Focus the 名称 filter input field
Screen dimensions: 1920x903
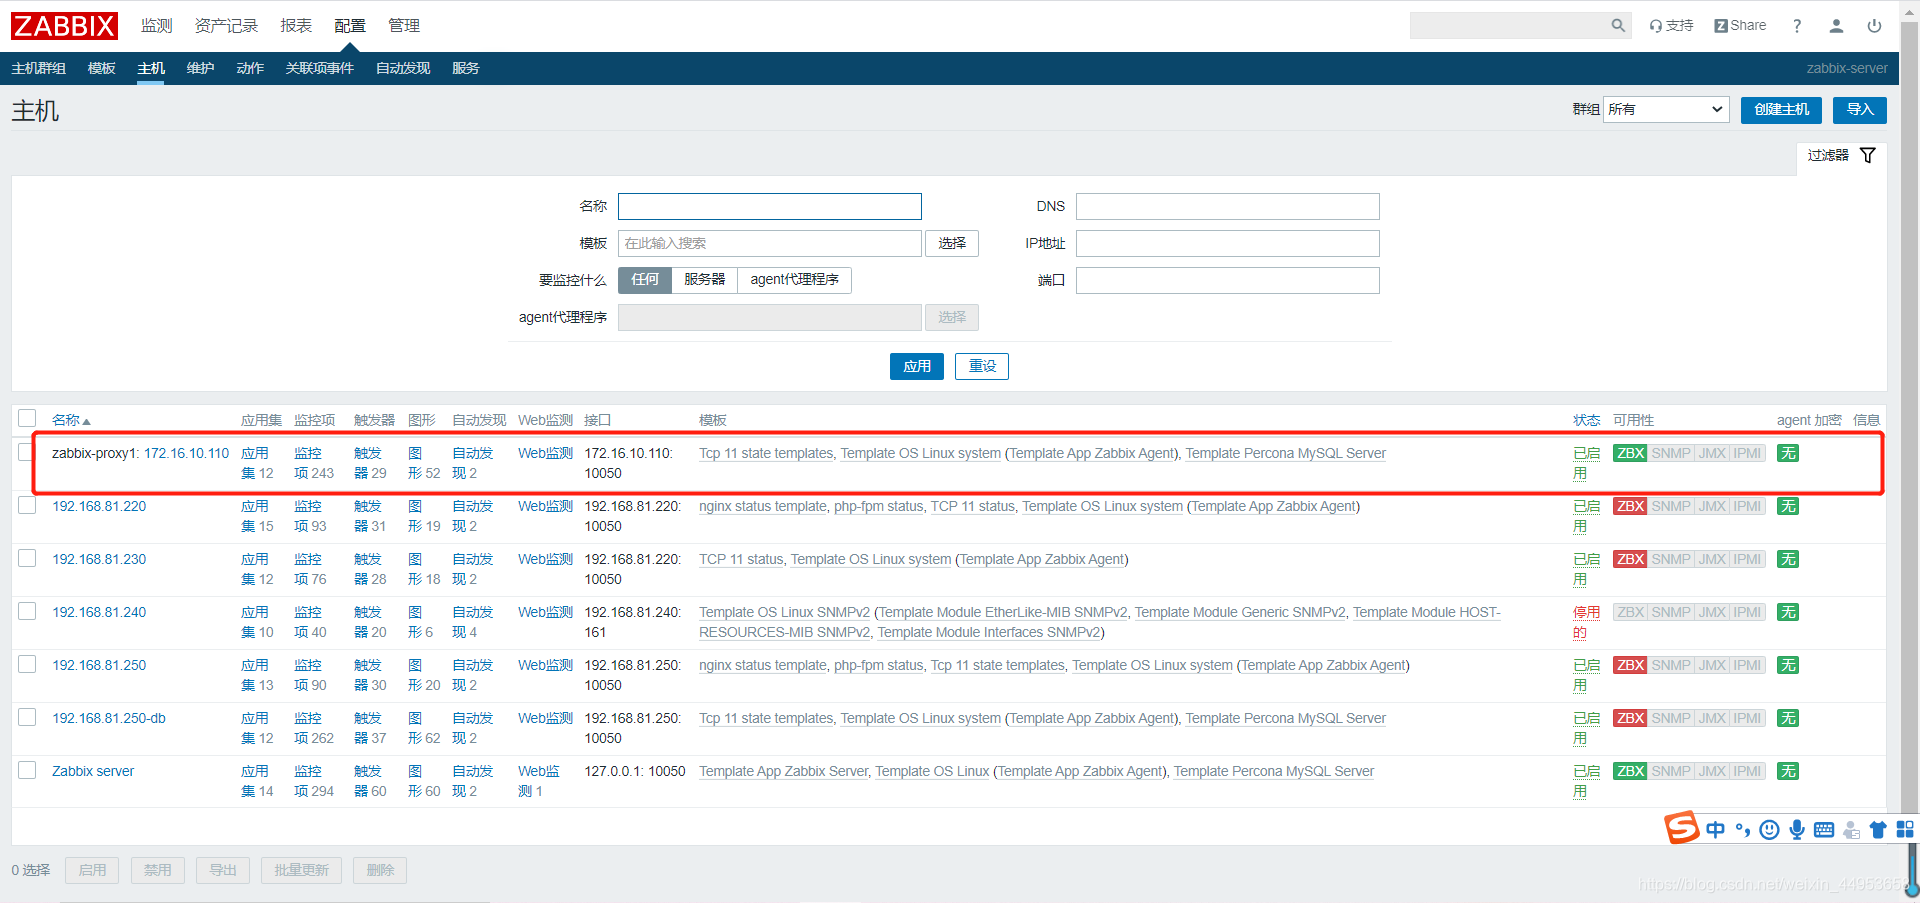[770, 206]
